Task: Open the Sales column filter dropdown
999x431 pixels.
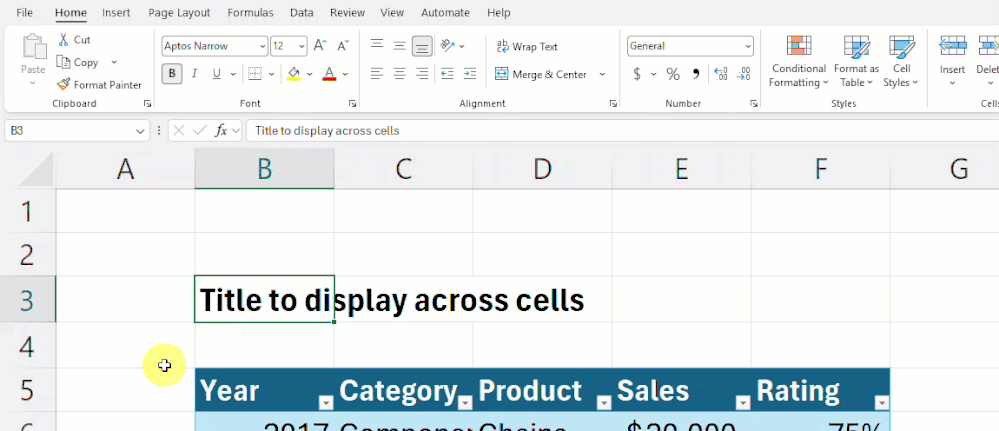Action: pyautogui.click(x=743, y=402)
